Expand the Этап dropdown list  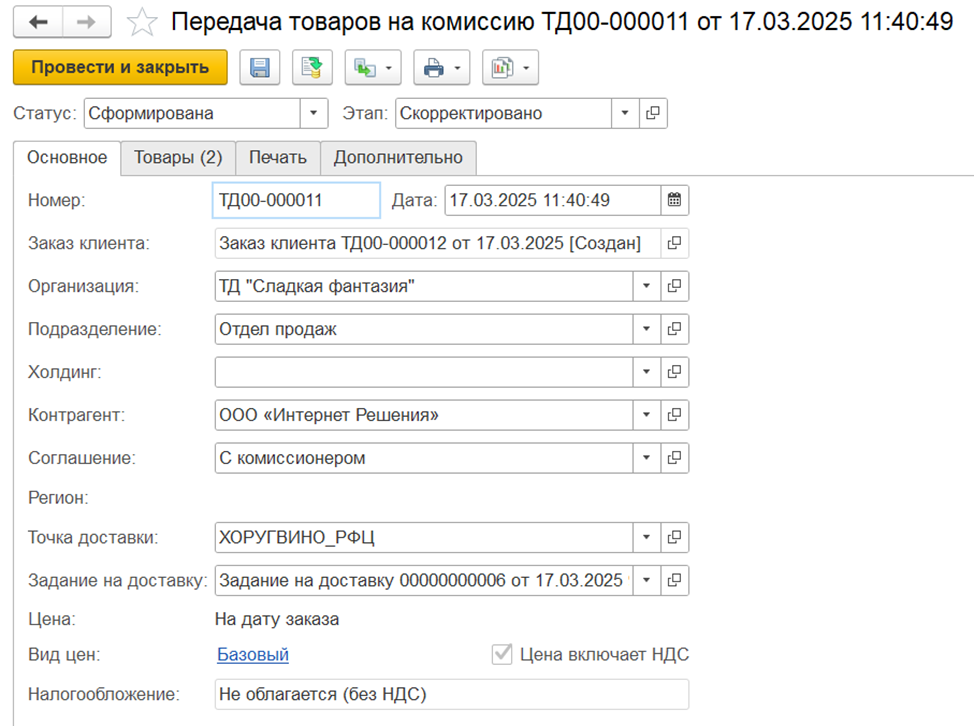click(626, 113)
